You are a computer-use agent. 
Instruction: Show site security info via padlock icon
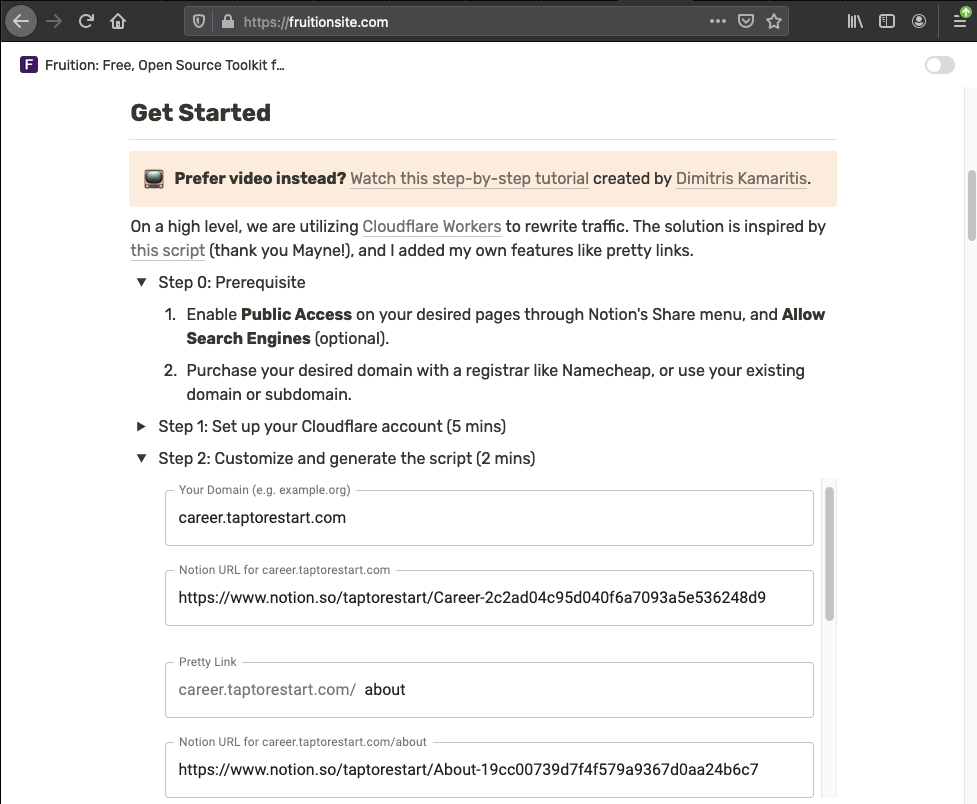tap(228, 22)
